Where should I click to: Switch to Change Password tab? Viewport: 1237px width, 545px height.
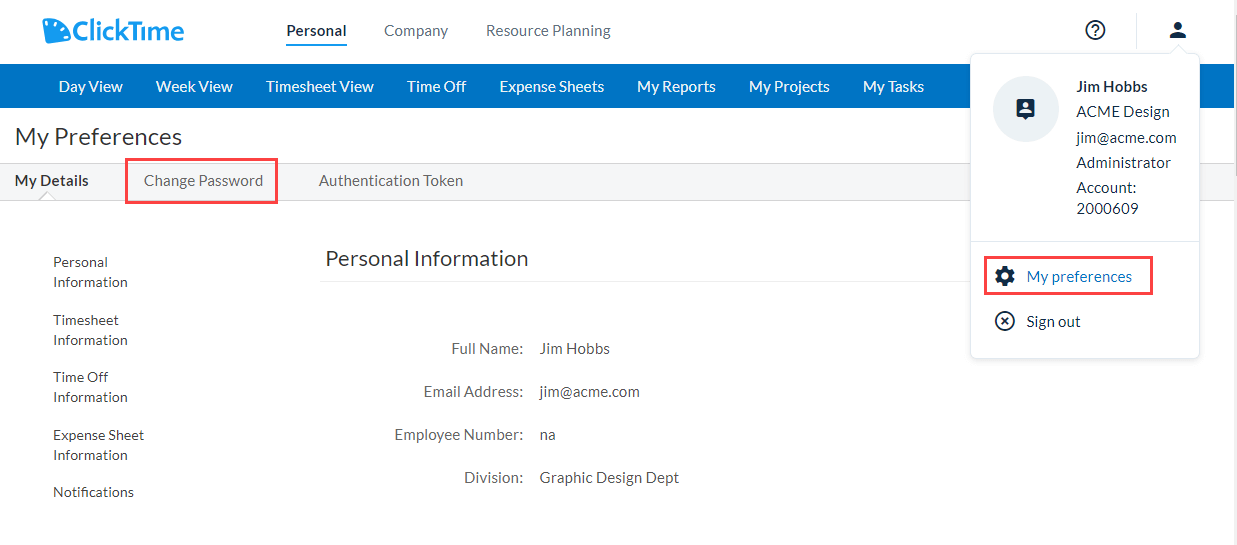[203, 181]
